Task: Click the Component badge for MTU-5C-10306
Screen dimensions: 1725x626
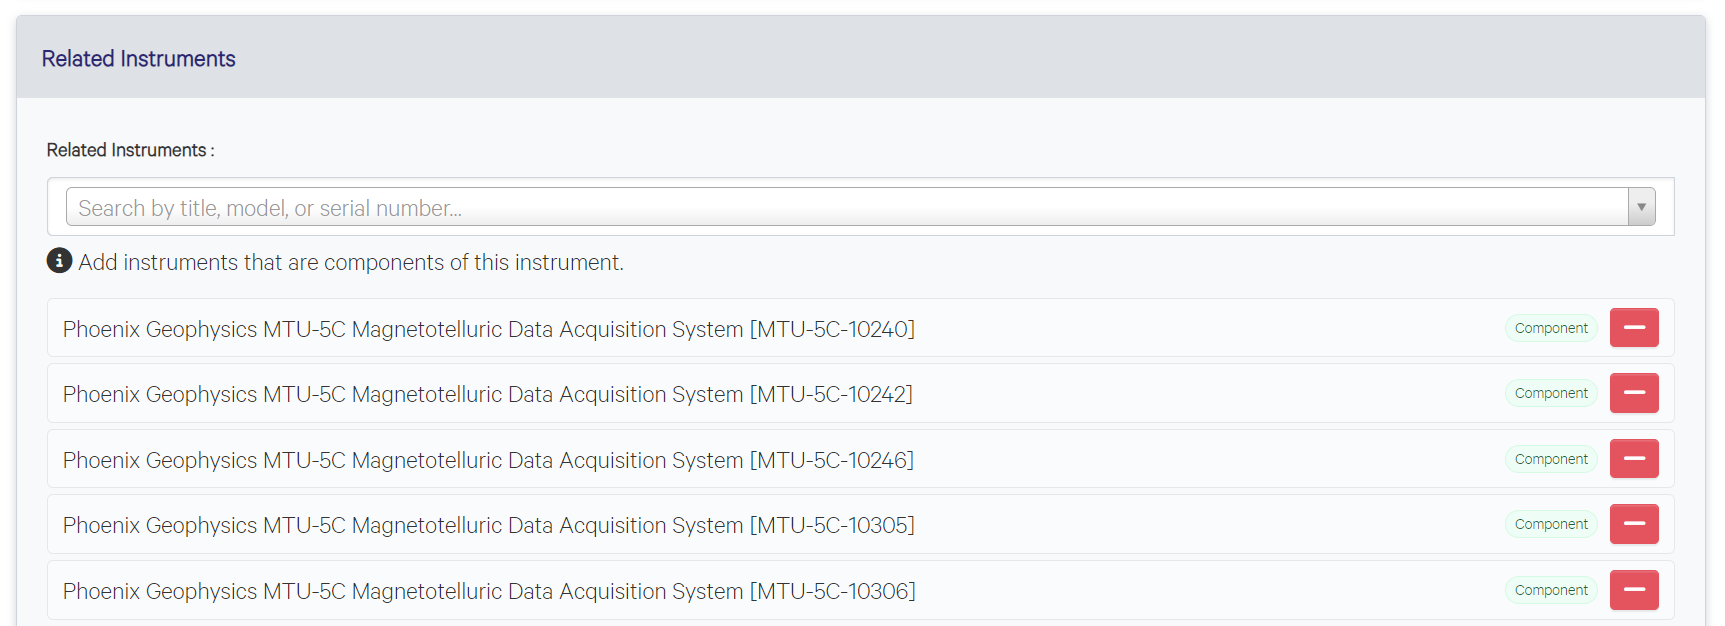Action: (x=1551, y=590)
